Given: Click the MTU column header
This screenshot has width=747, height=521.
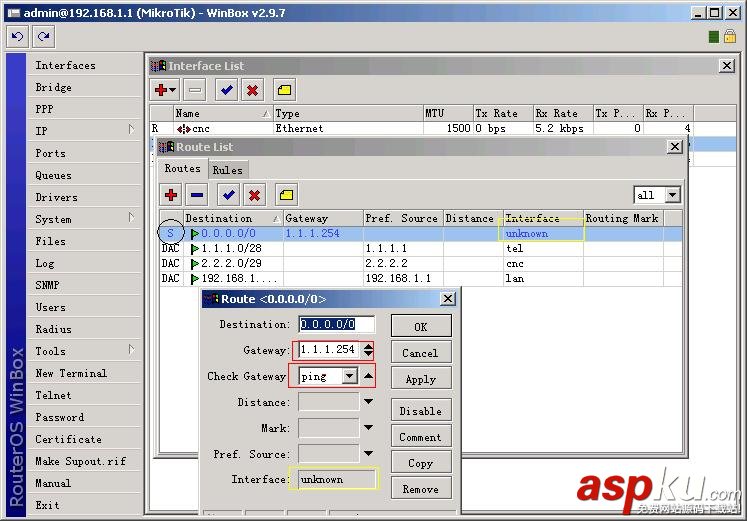Looking at the screenshot, I should pos(448,113).
